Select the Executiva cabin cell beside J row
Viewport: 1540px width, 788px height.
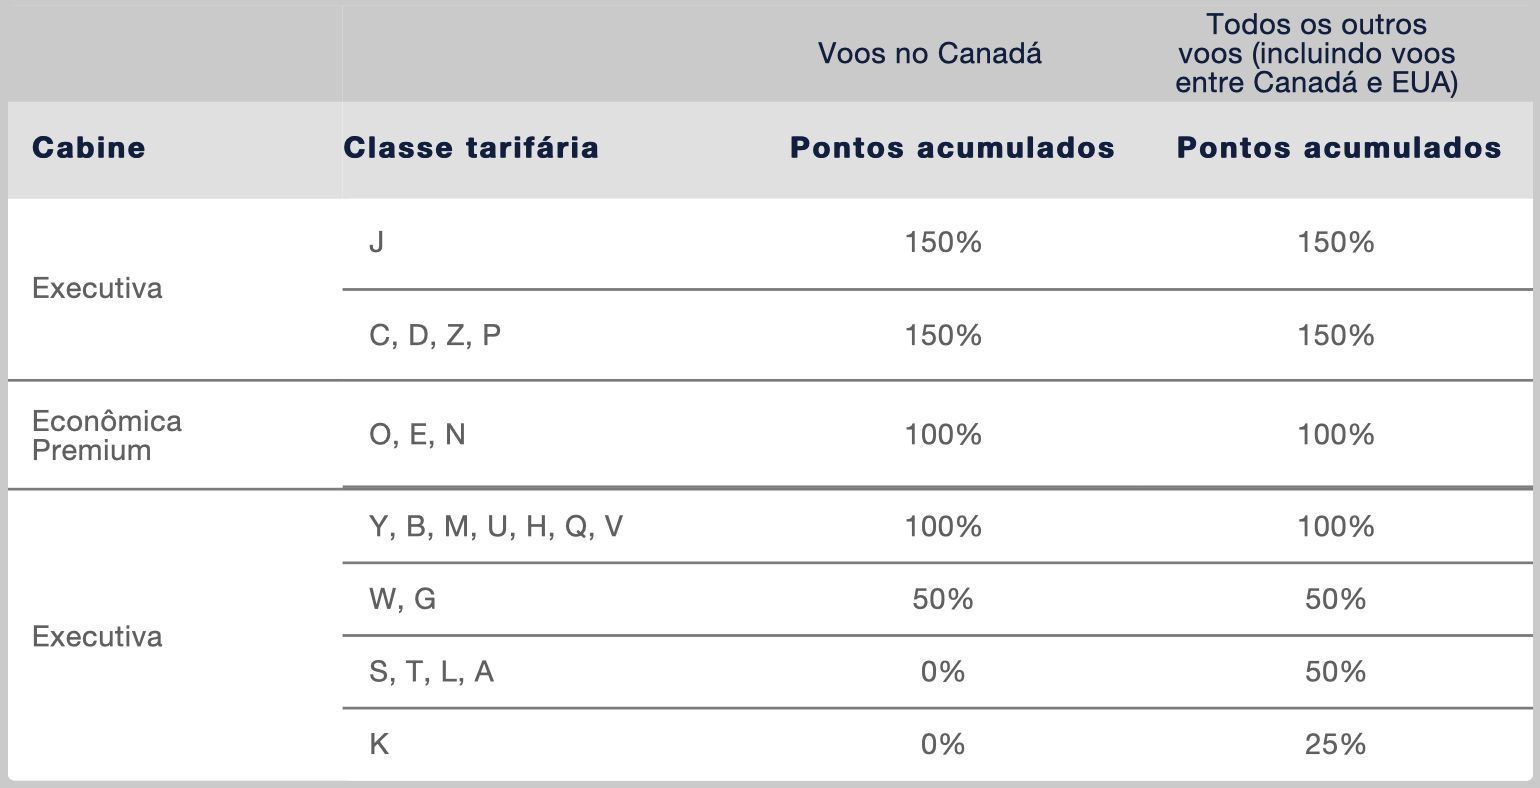click(x=97, y=288)
